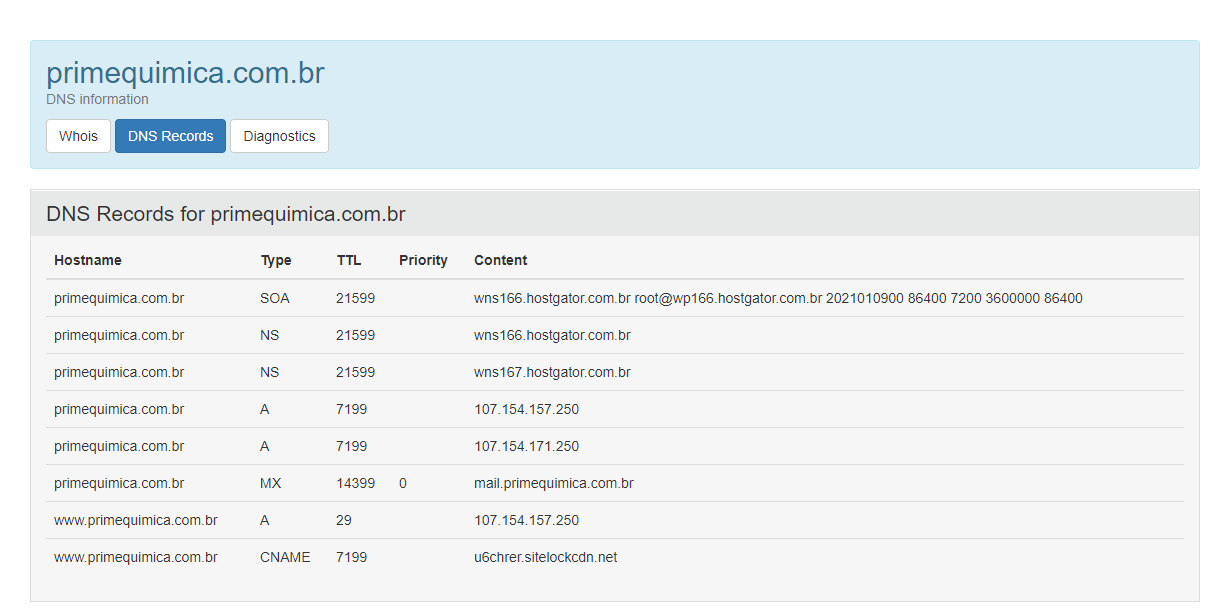Image resolution: width=1225 pixels, height=615 pixels.
Task: Click the 'DNS Records for primequimica.com.br' heading
Action: click(226, 214)
